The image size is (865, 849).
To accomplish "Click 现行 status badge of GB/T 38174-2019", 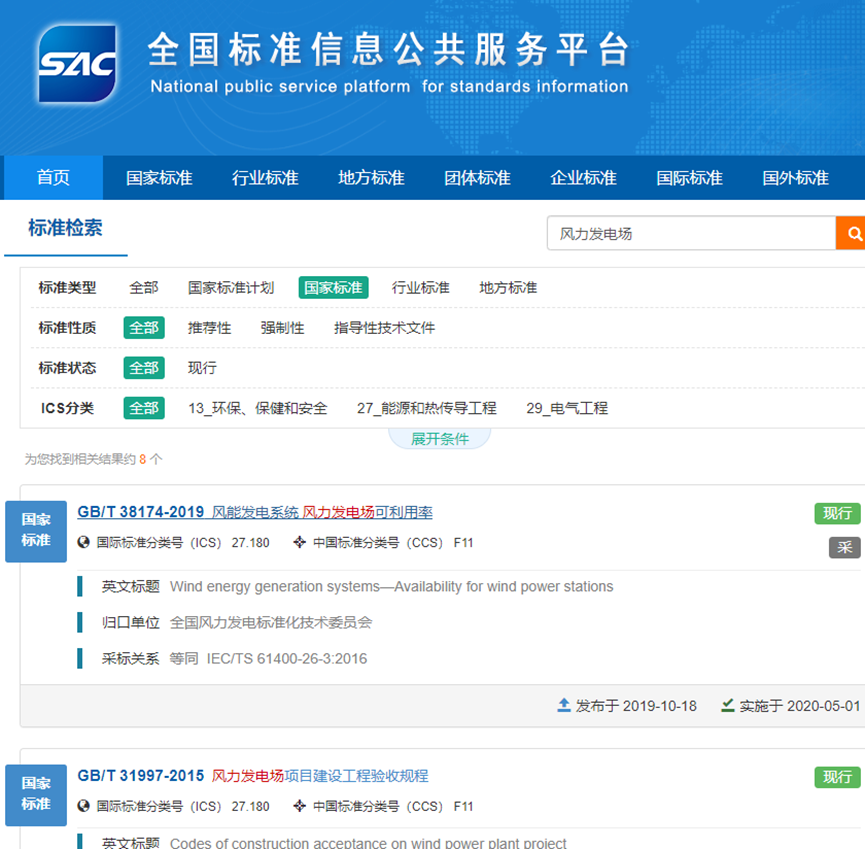I will (x=837, y=514).
